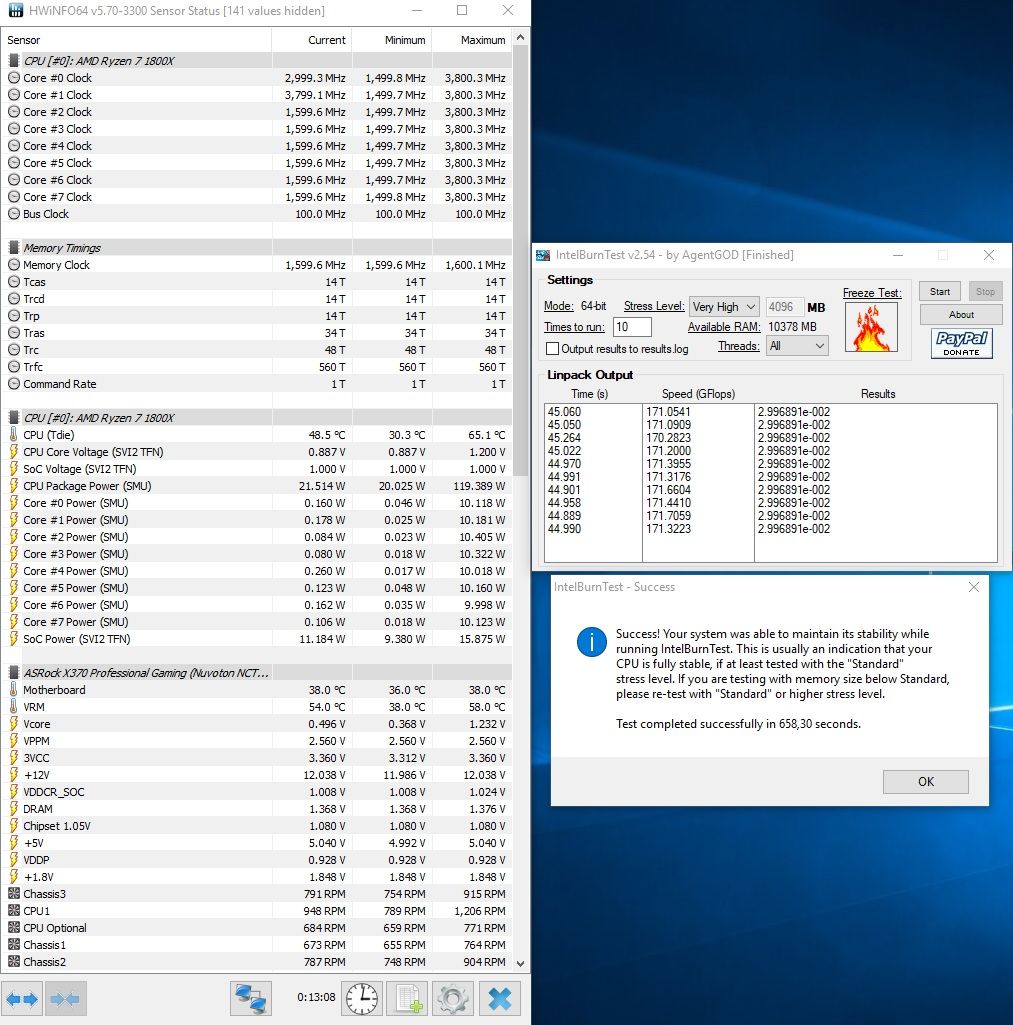Click the Minimum column header

[391, 40]
